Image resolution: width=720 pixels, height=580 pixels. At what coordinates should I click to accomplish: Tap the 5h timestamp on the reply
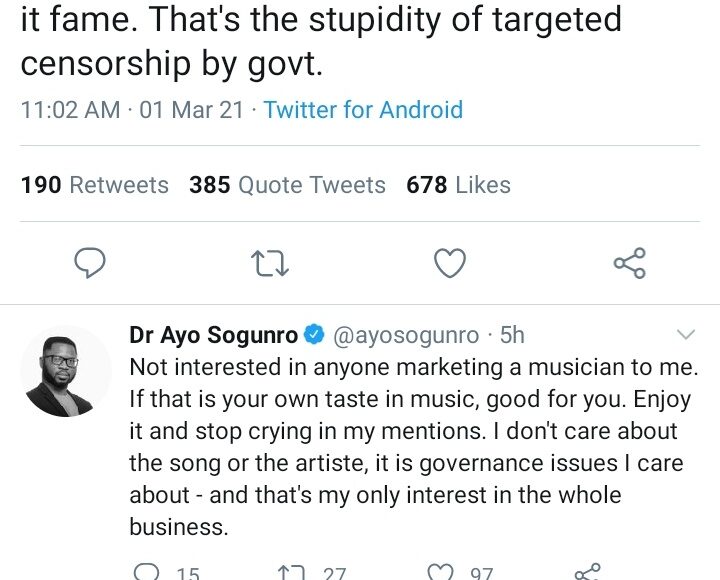(512, 336)
